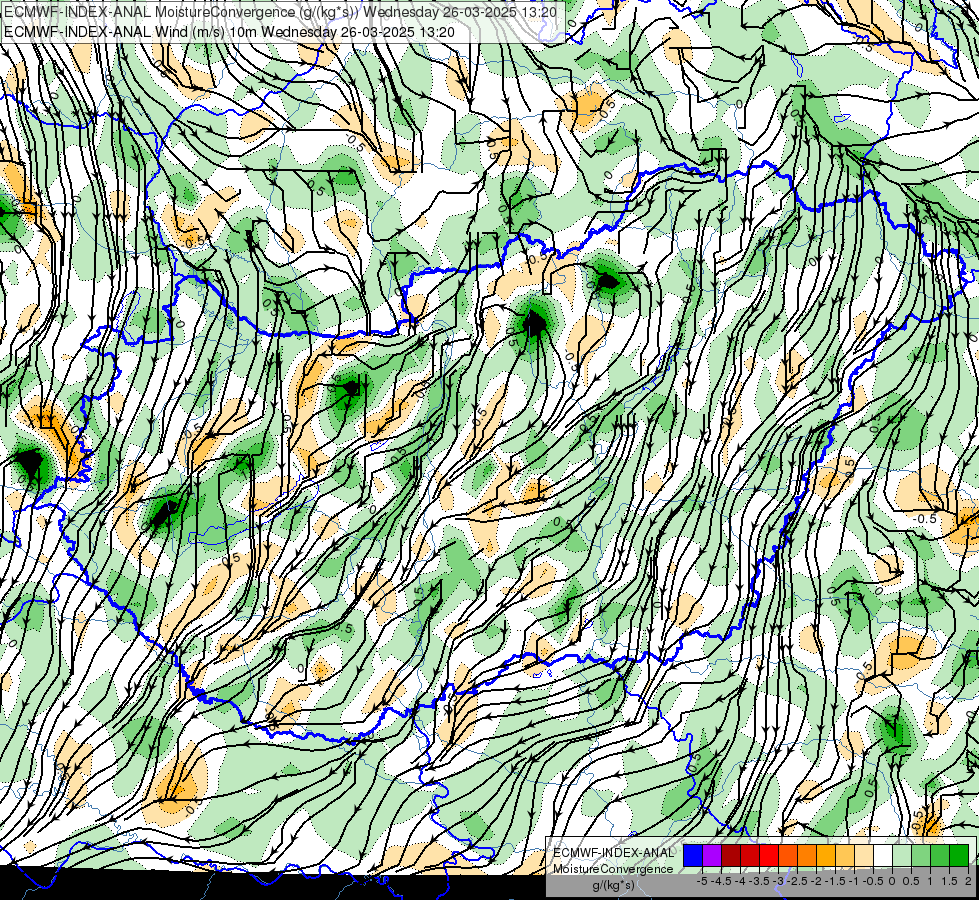This screenshot has width=979, height=900.
Task: Click the purple legend swatch
Action: coord(712,856)
